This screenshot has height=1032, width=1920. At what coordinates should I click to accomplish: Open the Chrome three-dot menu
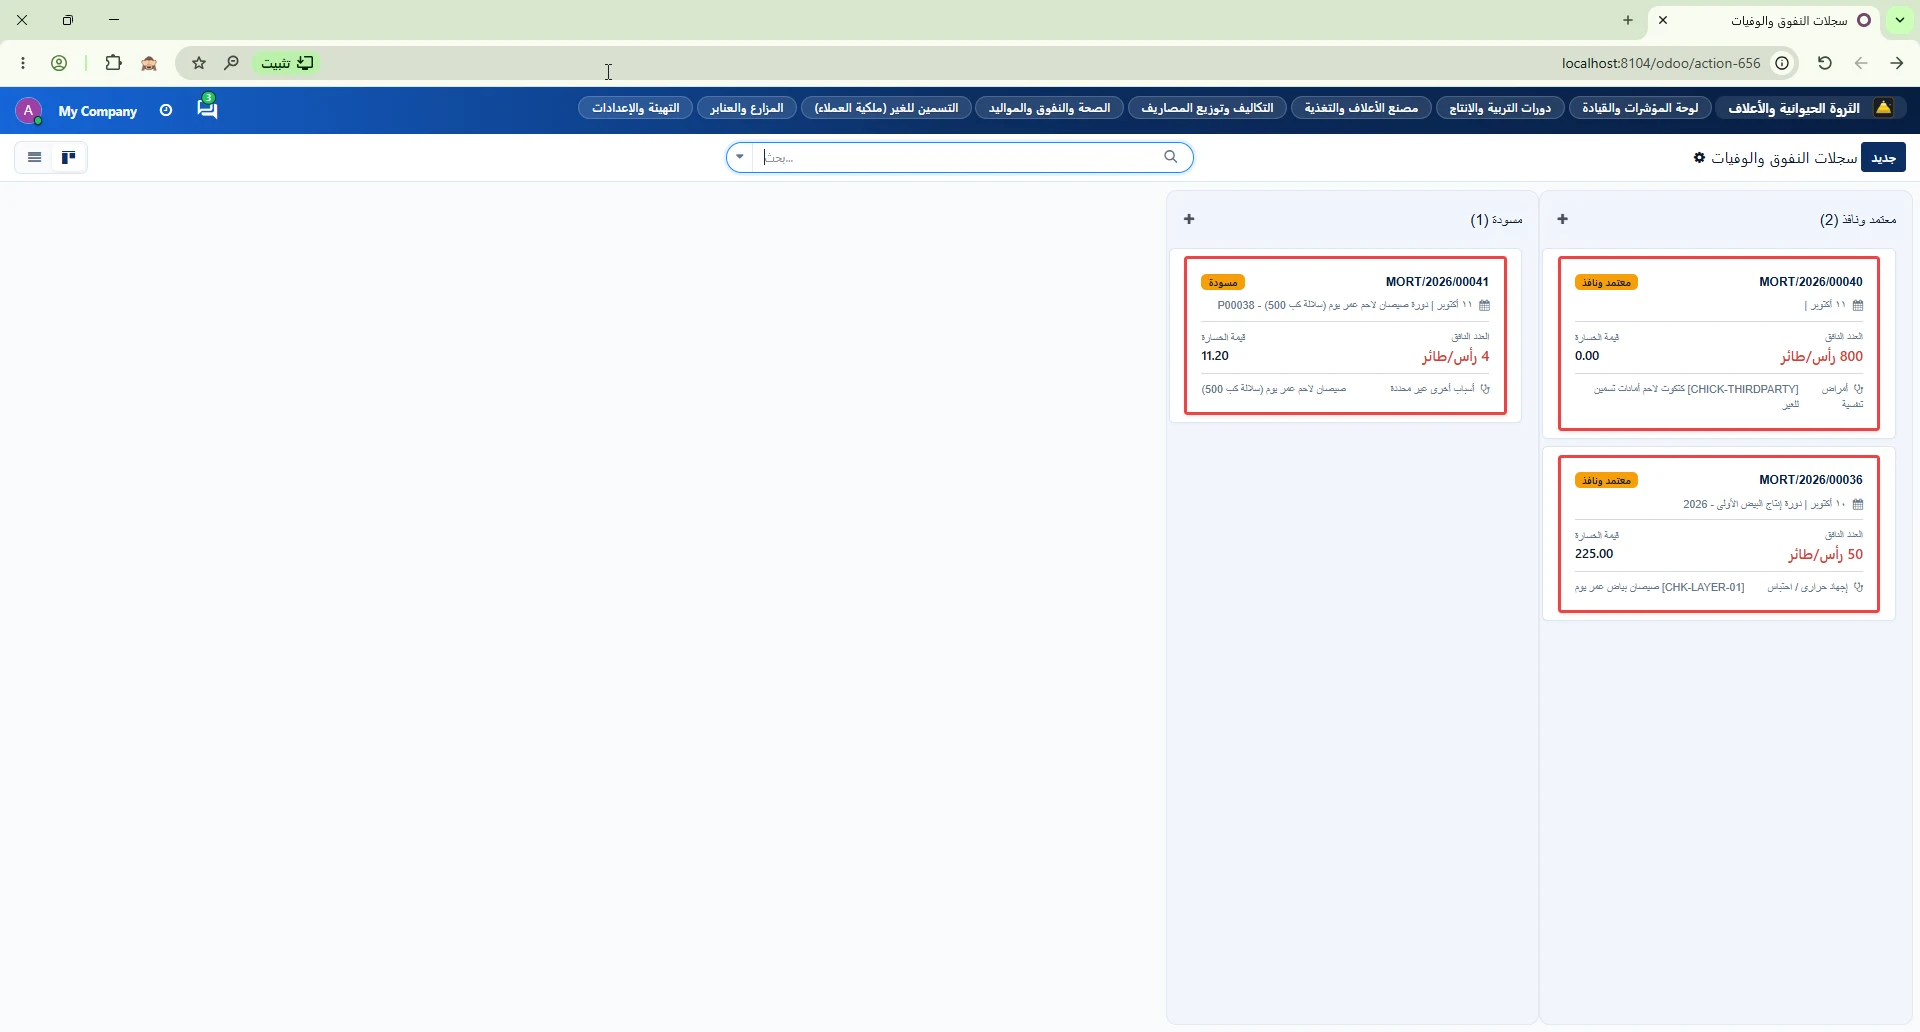click(x=23, y=63)
